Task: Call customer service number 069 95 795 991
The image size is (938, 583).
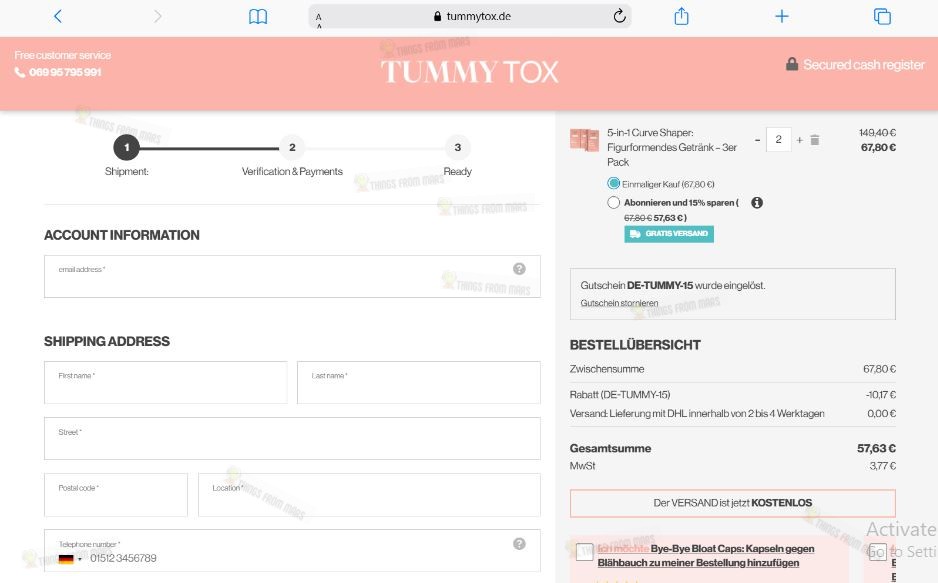Action: [x=58, y=72]
